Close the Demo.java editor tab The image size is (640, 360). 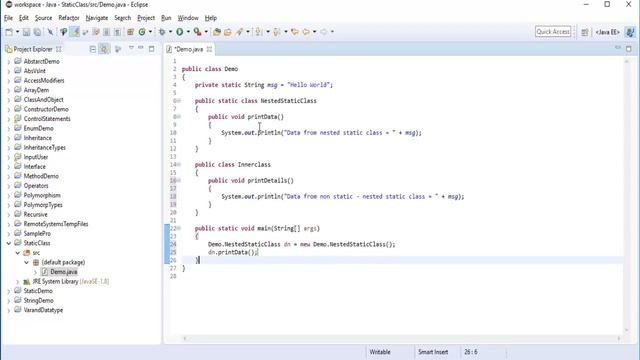coord(209,49)
